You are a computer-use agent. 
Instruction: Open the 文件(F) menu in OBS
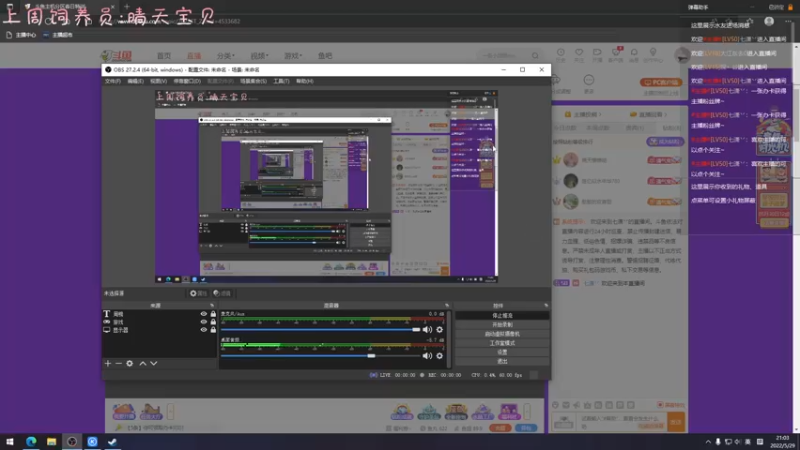[x=113, y=81]
